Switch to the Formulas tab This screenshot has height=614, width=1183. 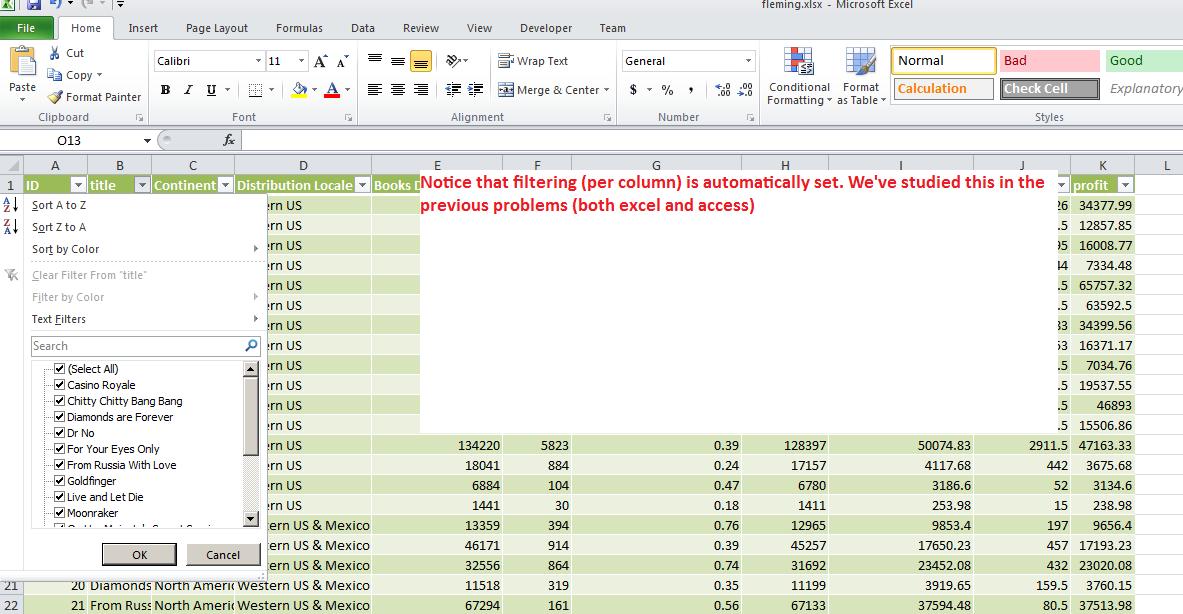[x=299, y=28]
